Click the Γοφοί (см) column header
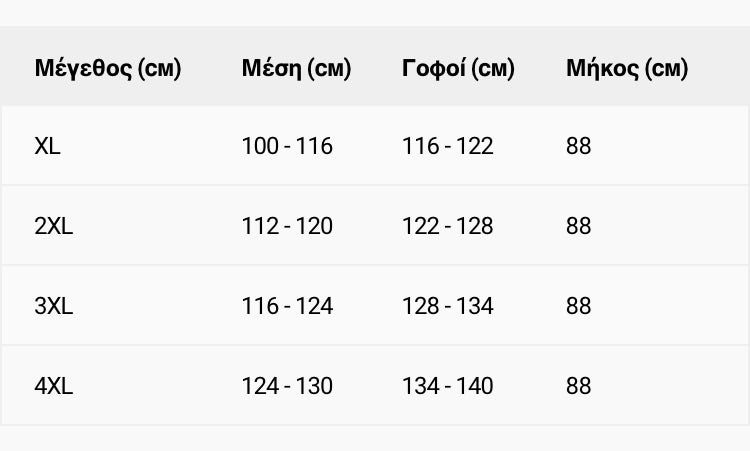 [458, 68]
